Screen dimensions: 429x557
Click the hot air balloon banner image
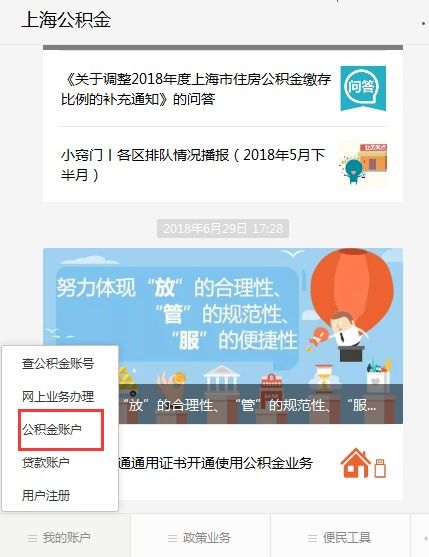223,336
